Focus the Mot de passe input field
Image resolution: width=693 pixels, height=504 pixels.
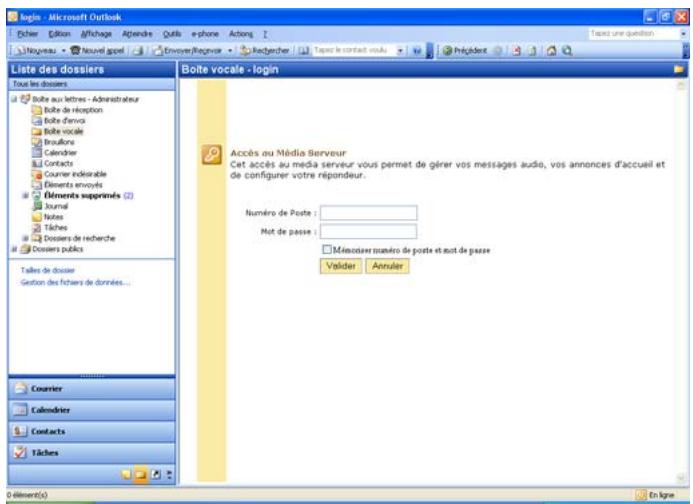coord(368,231)
